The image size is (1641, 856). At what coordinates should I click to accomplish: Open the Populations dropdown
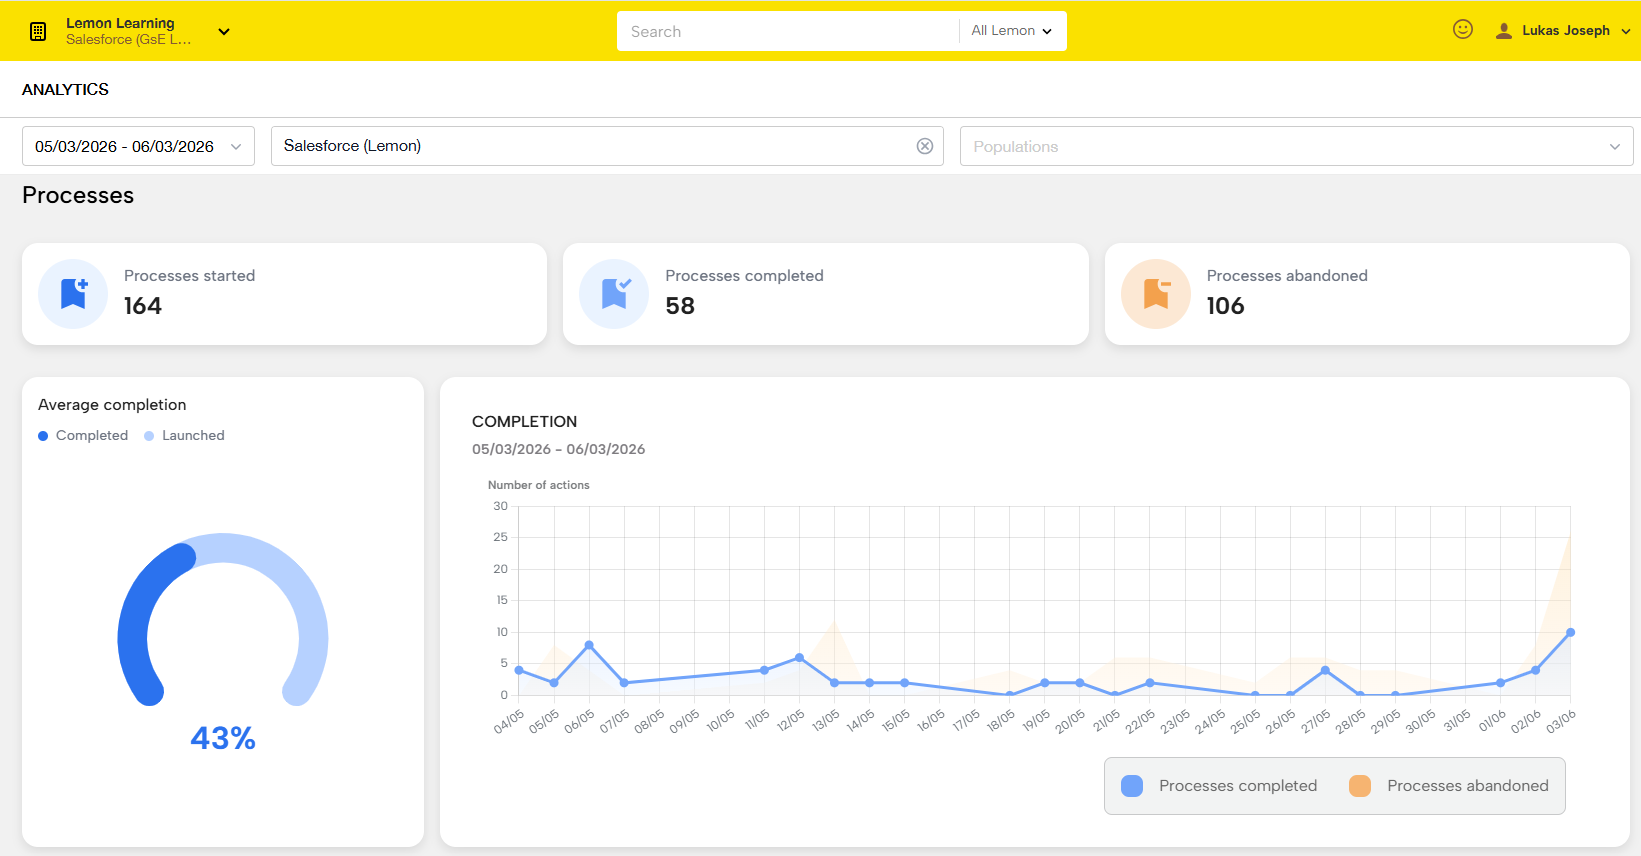tap(1296, 146)
